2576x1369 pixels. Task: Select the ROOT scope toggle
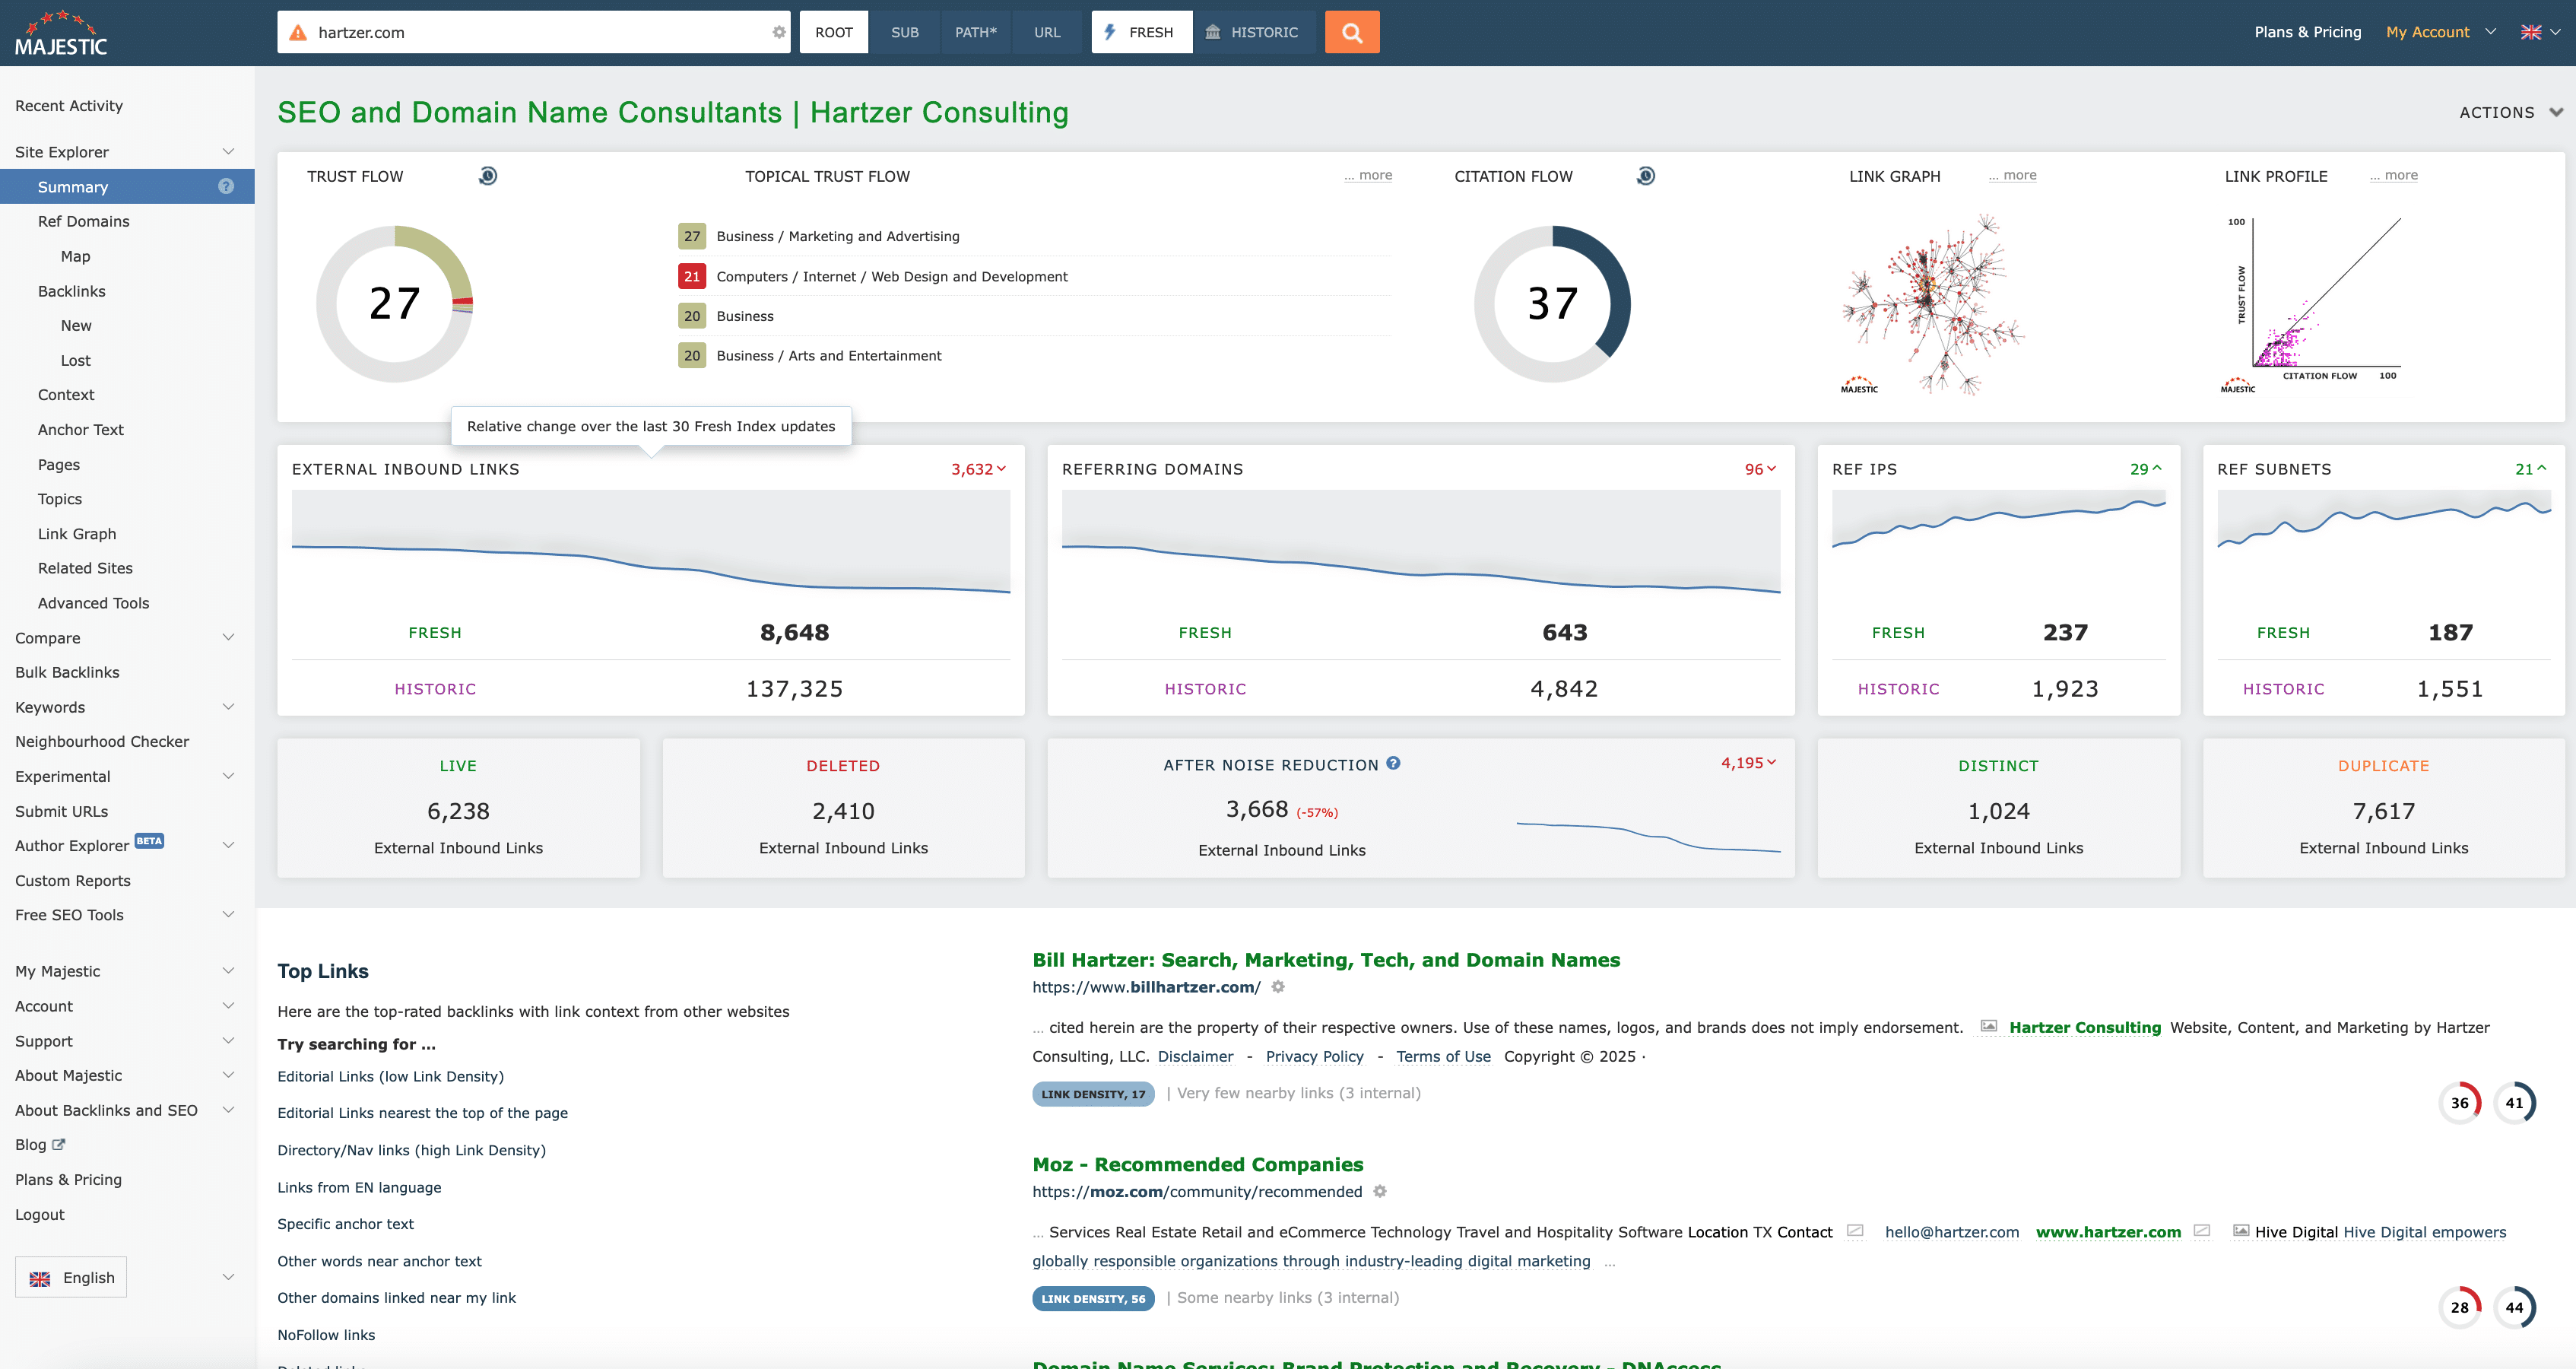click(x=834, y=32)
